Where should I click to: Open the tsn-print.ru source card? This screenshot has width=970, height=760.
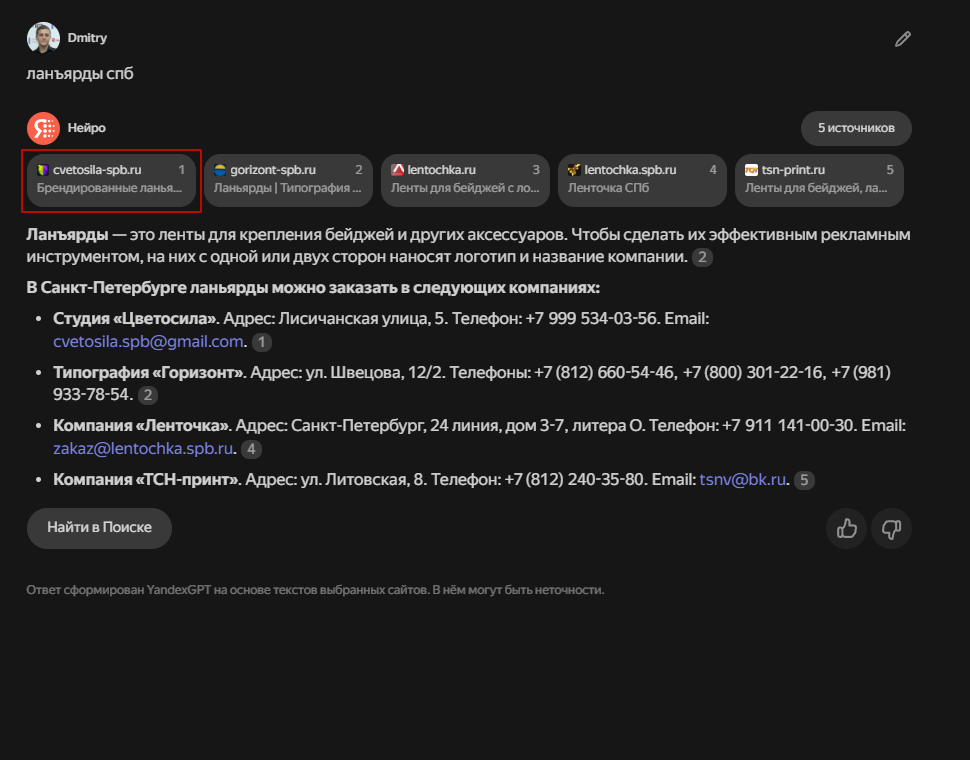(x=819, y=180)
